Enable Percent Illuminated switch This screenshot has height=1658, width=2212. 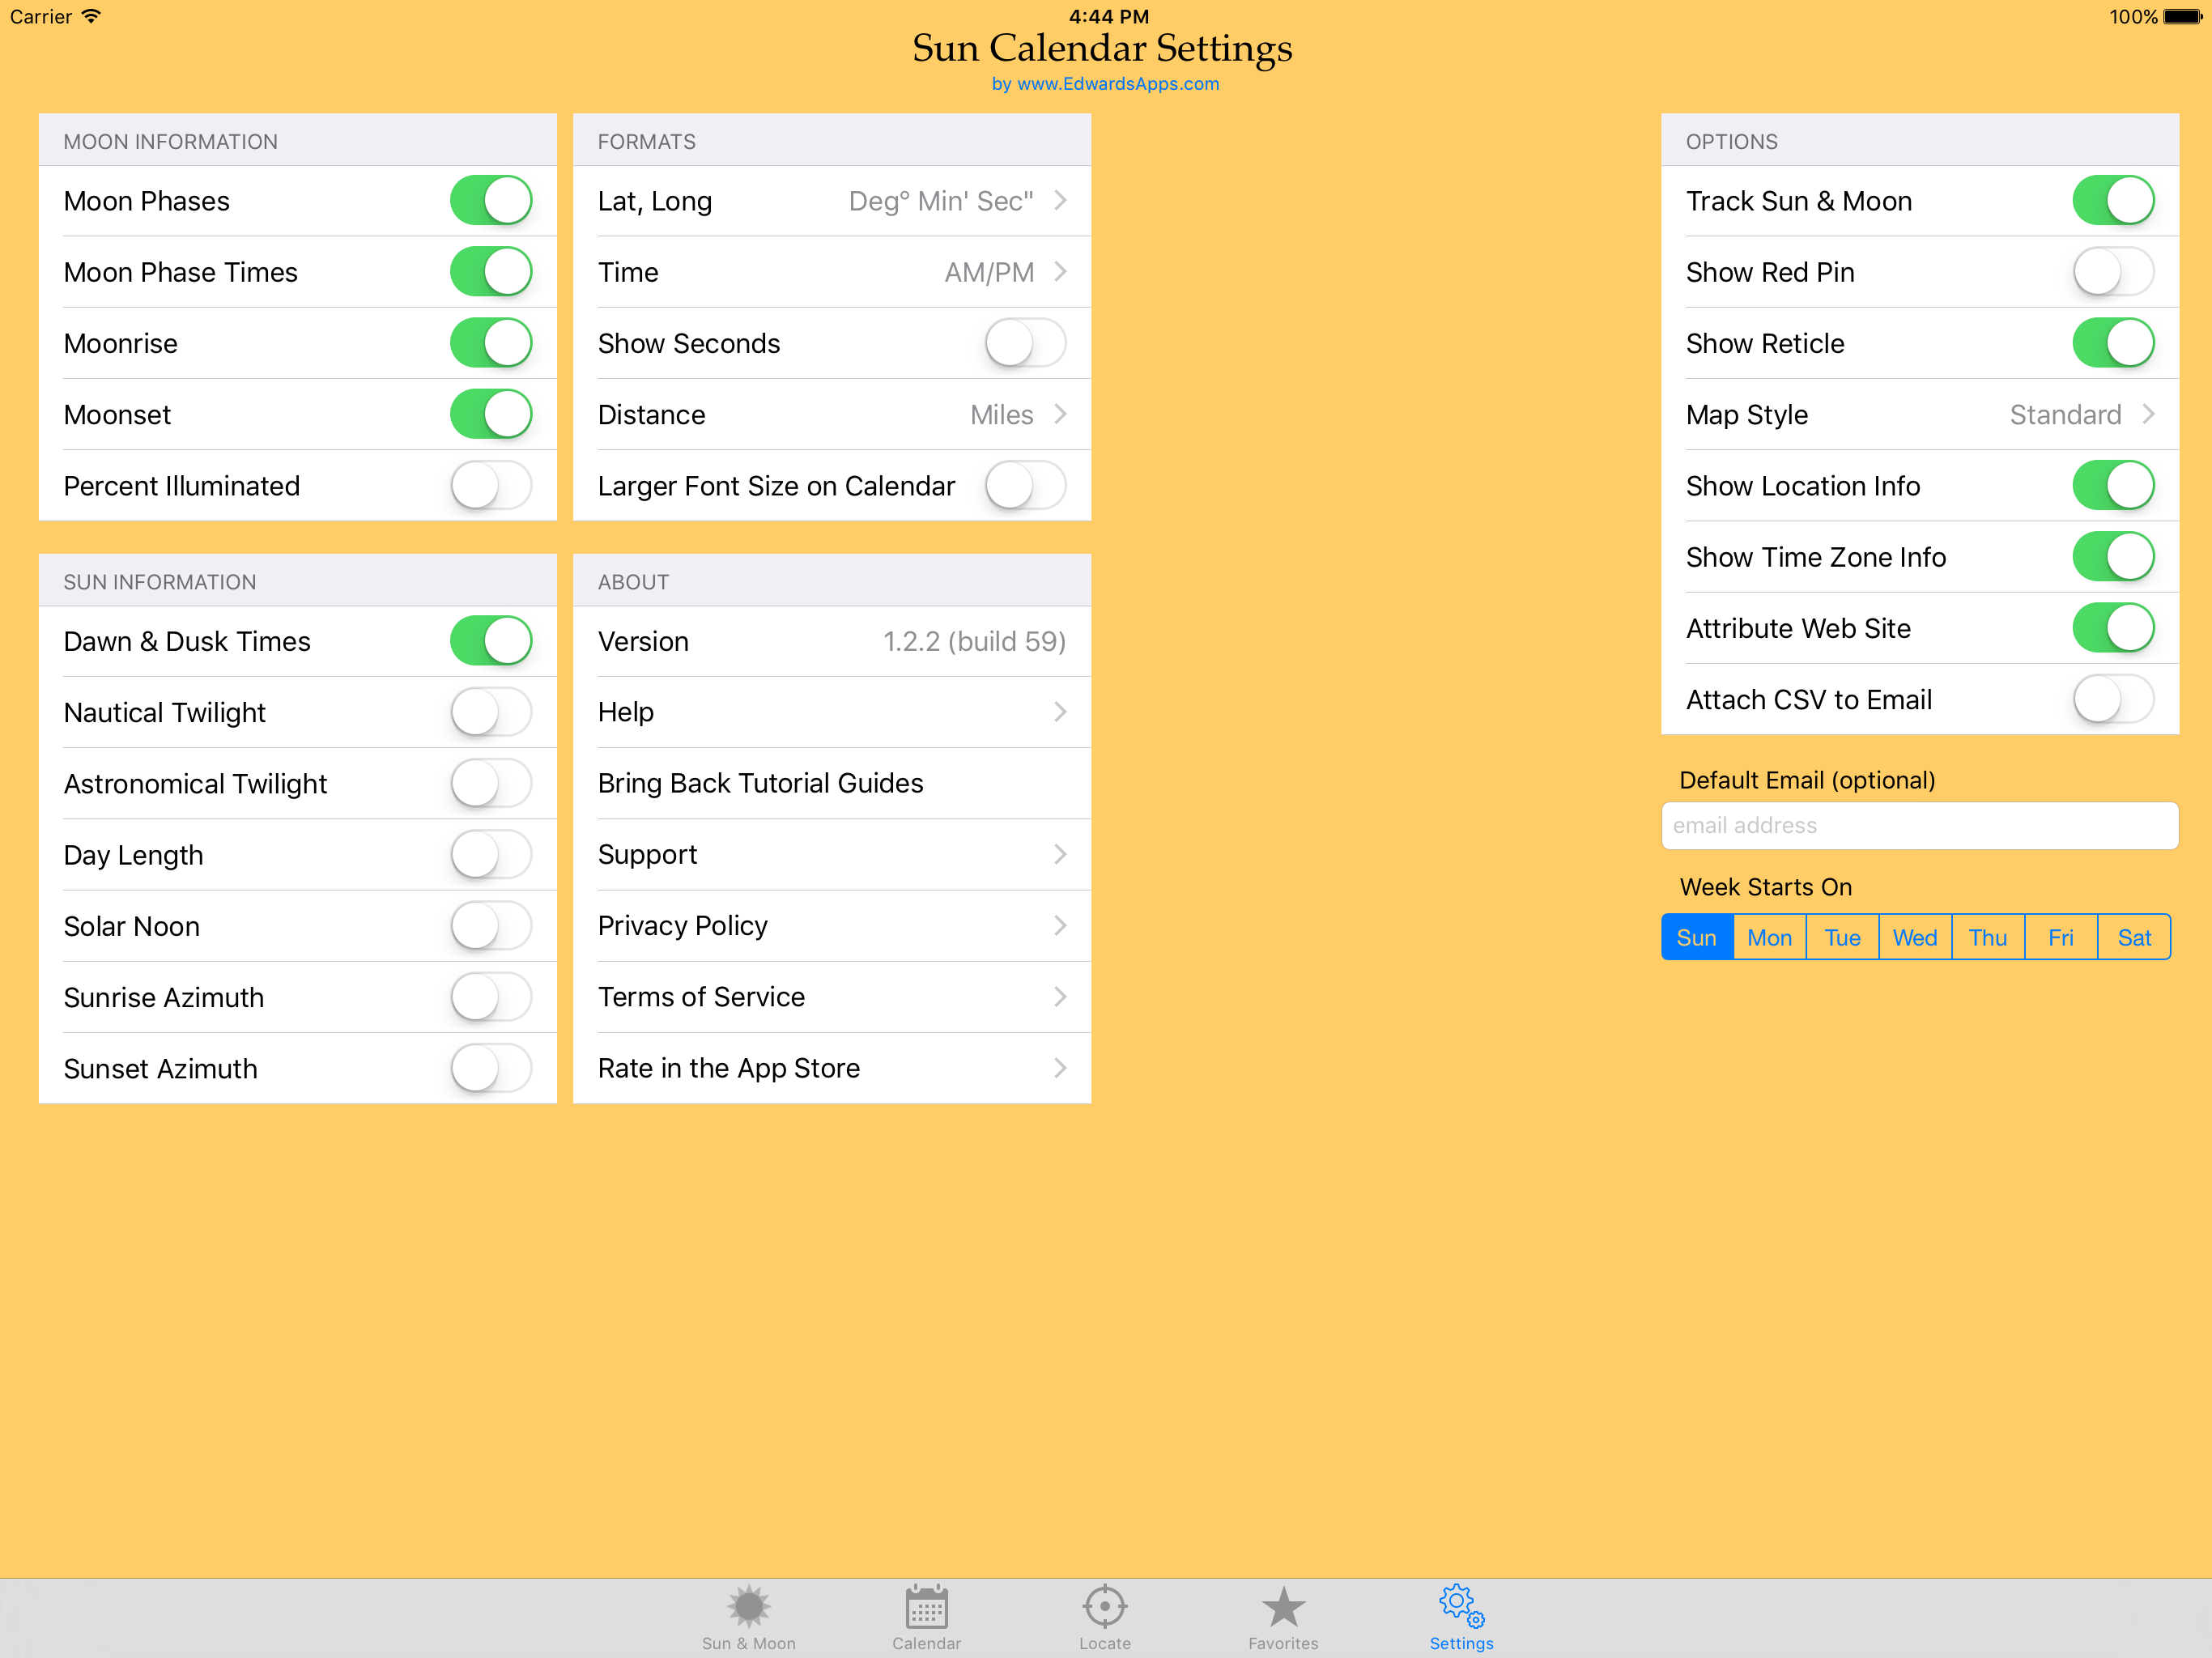[x=490, y=486]
